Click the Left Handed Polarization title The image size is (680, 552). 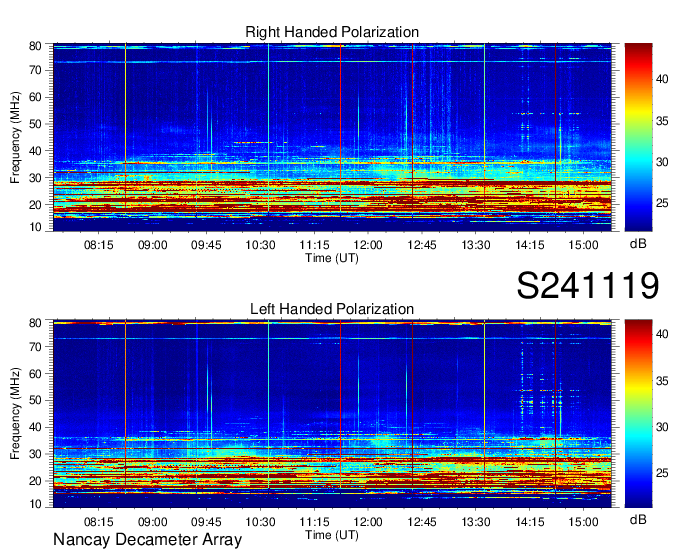pos(332,309)
